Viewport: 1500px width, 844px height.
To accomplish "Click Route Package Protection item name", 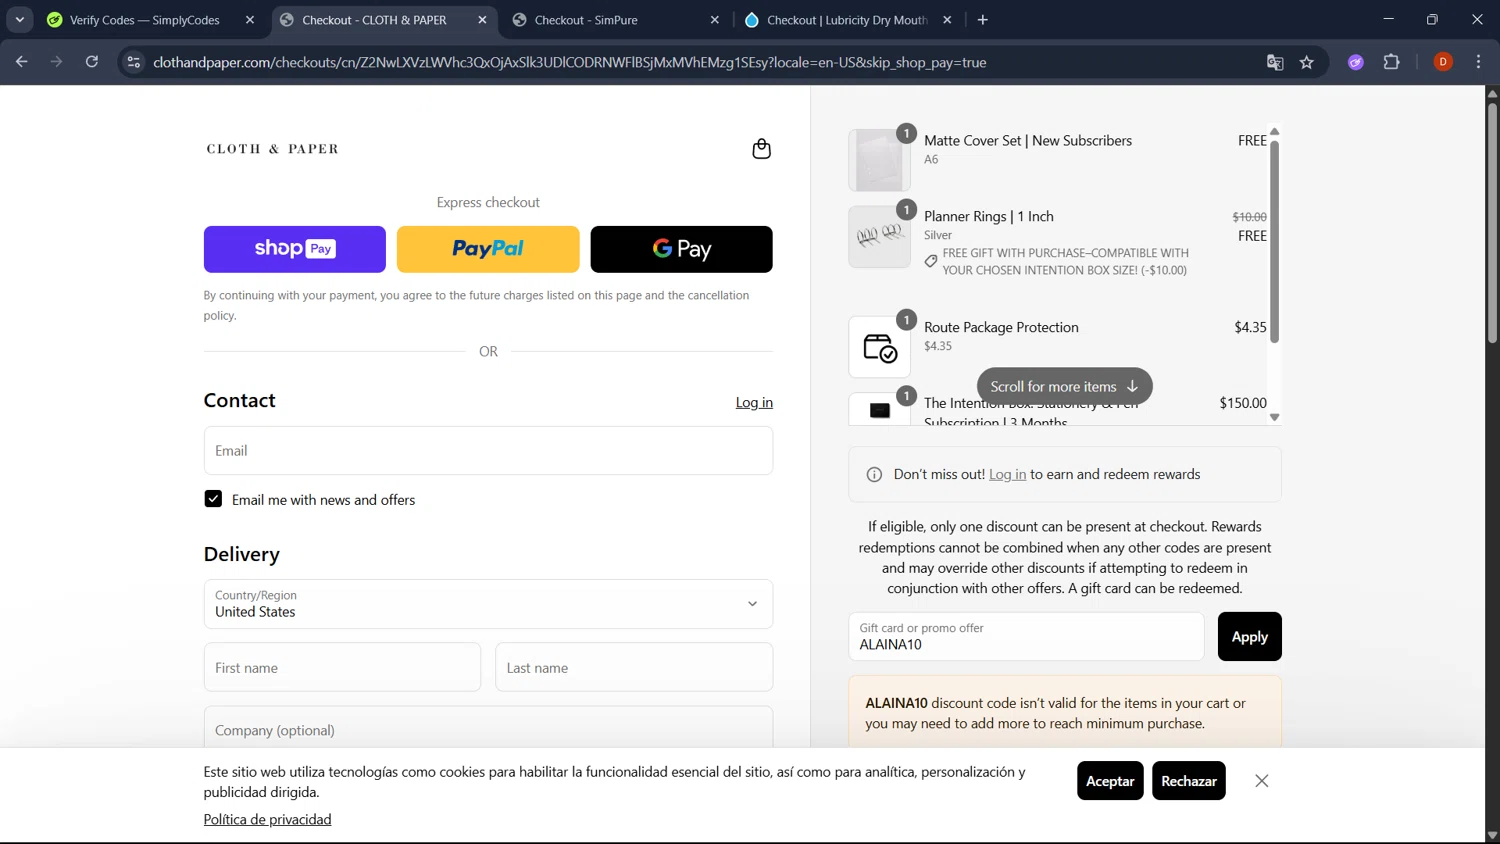I will pos(1001,328).
